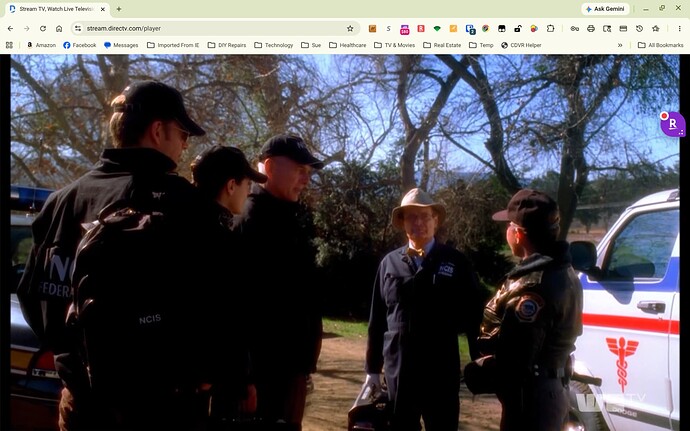Open the blue extension with badge 2
The height and width of the screenshot is (431, 690).
click(x=470, y=29)
